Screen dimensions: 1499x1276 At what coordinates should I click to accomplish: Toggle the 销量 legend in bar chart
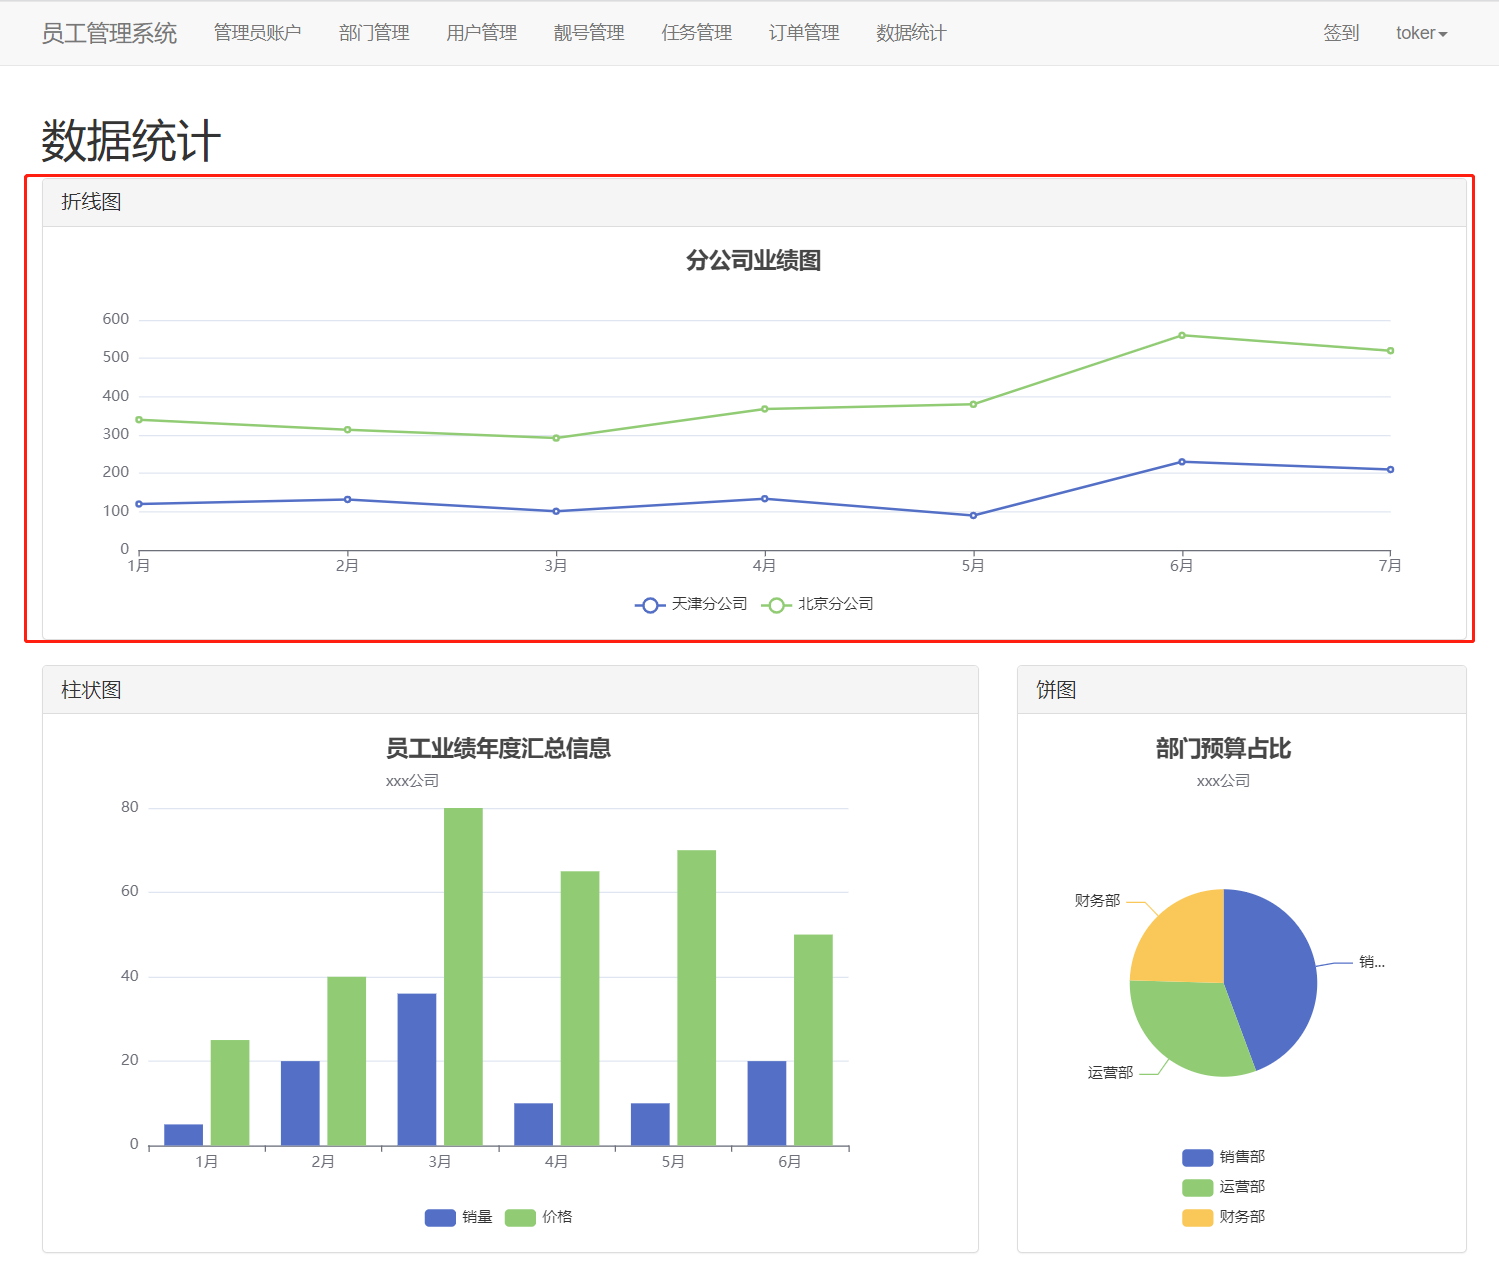(x=458, y=1217)
